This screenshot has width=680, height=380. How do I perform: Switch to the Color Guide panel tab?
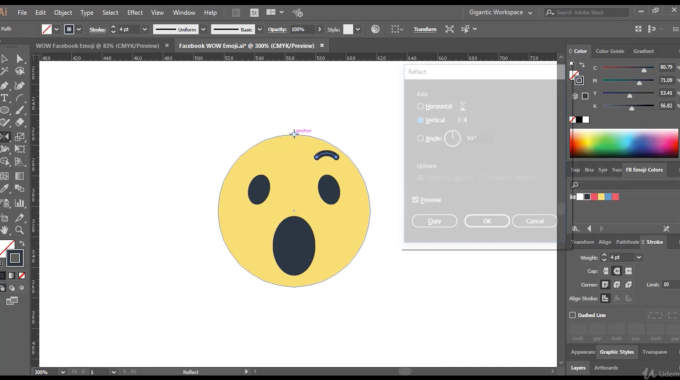pos(609,51)
